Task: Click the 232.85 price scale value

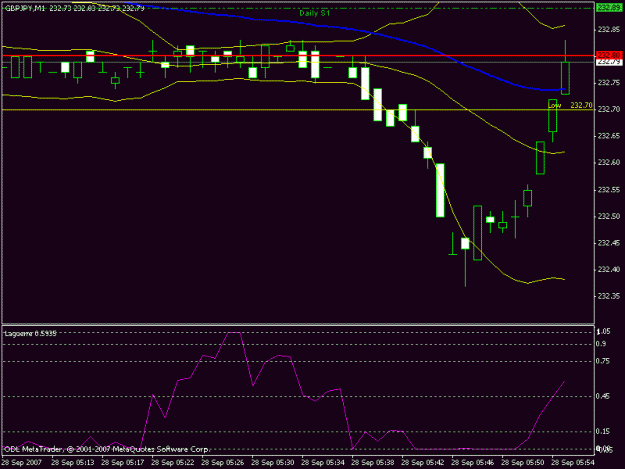Action: [609, 29]
